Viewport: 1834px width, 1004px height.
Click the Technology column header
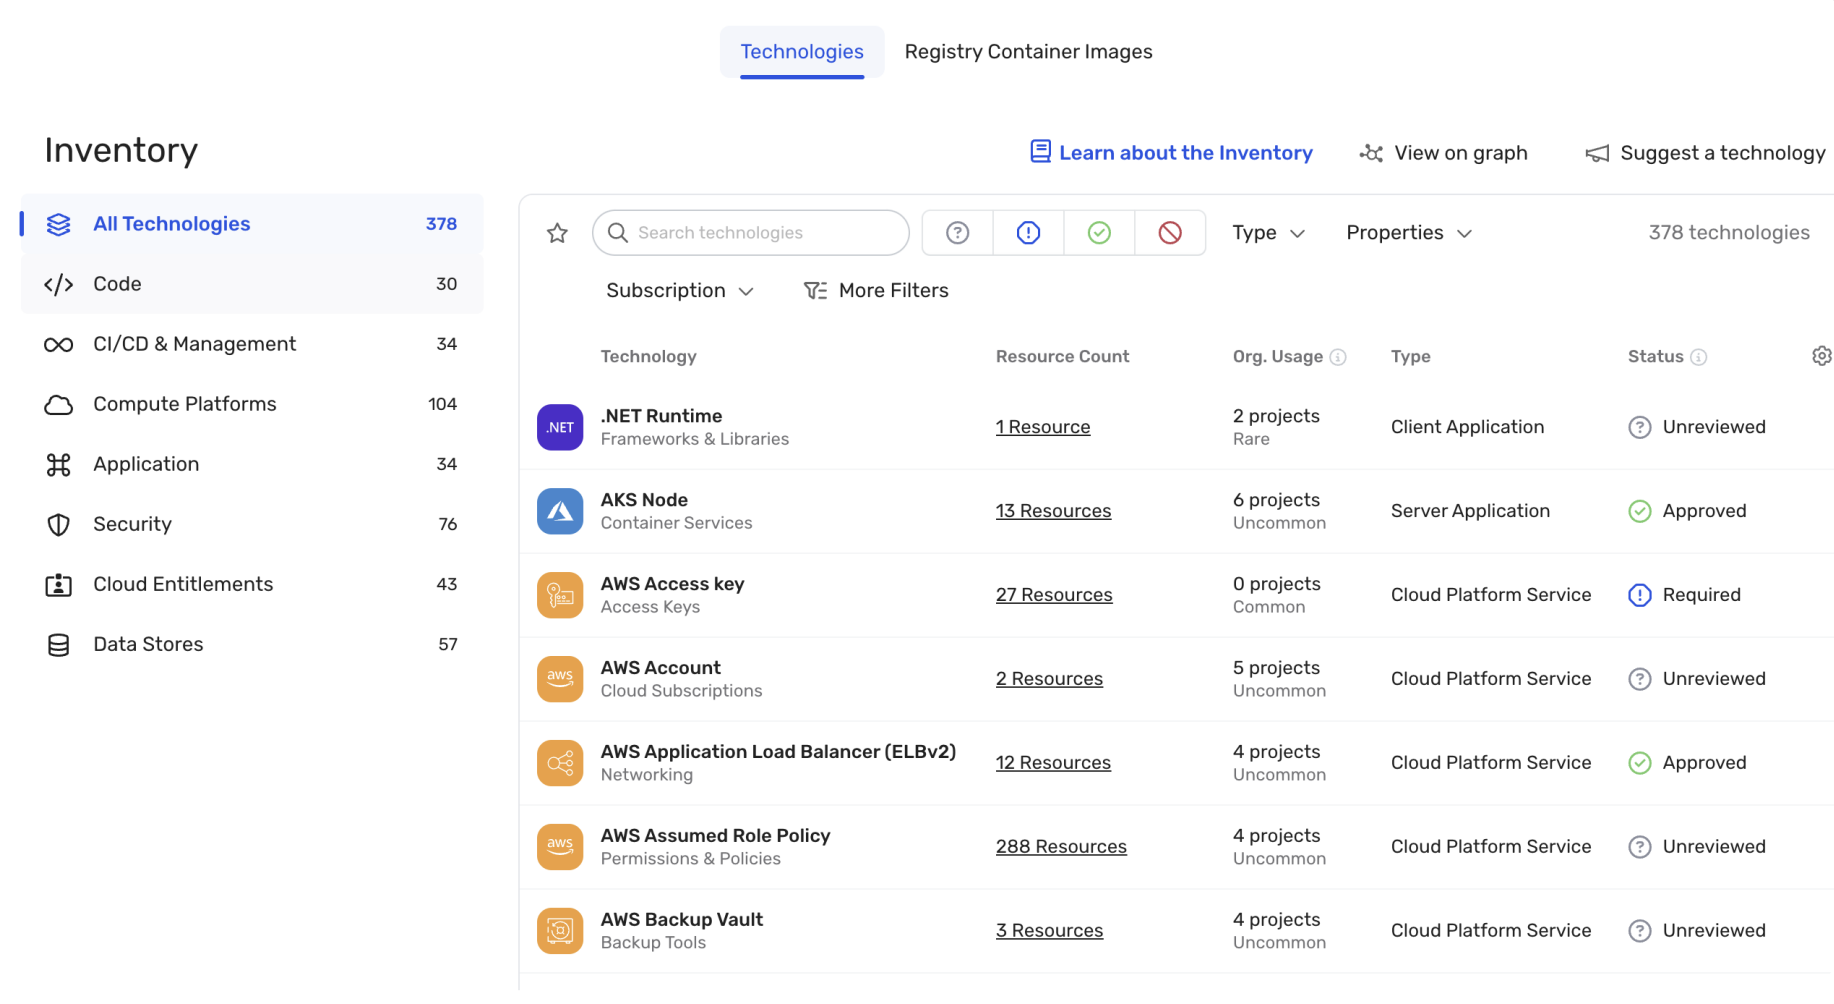[648, 357]
